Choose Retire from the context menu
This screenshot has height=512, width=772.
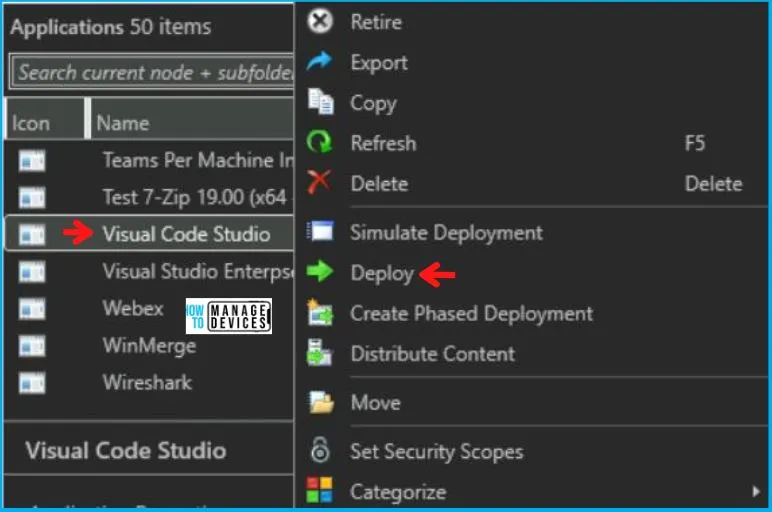pyautogui.click(x=532, y=22)
